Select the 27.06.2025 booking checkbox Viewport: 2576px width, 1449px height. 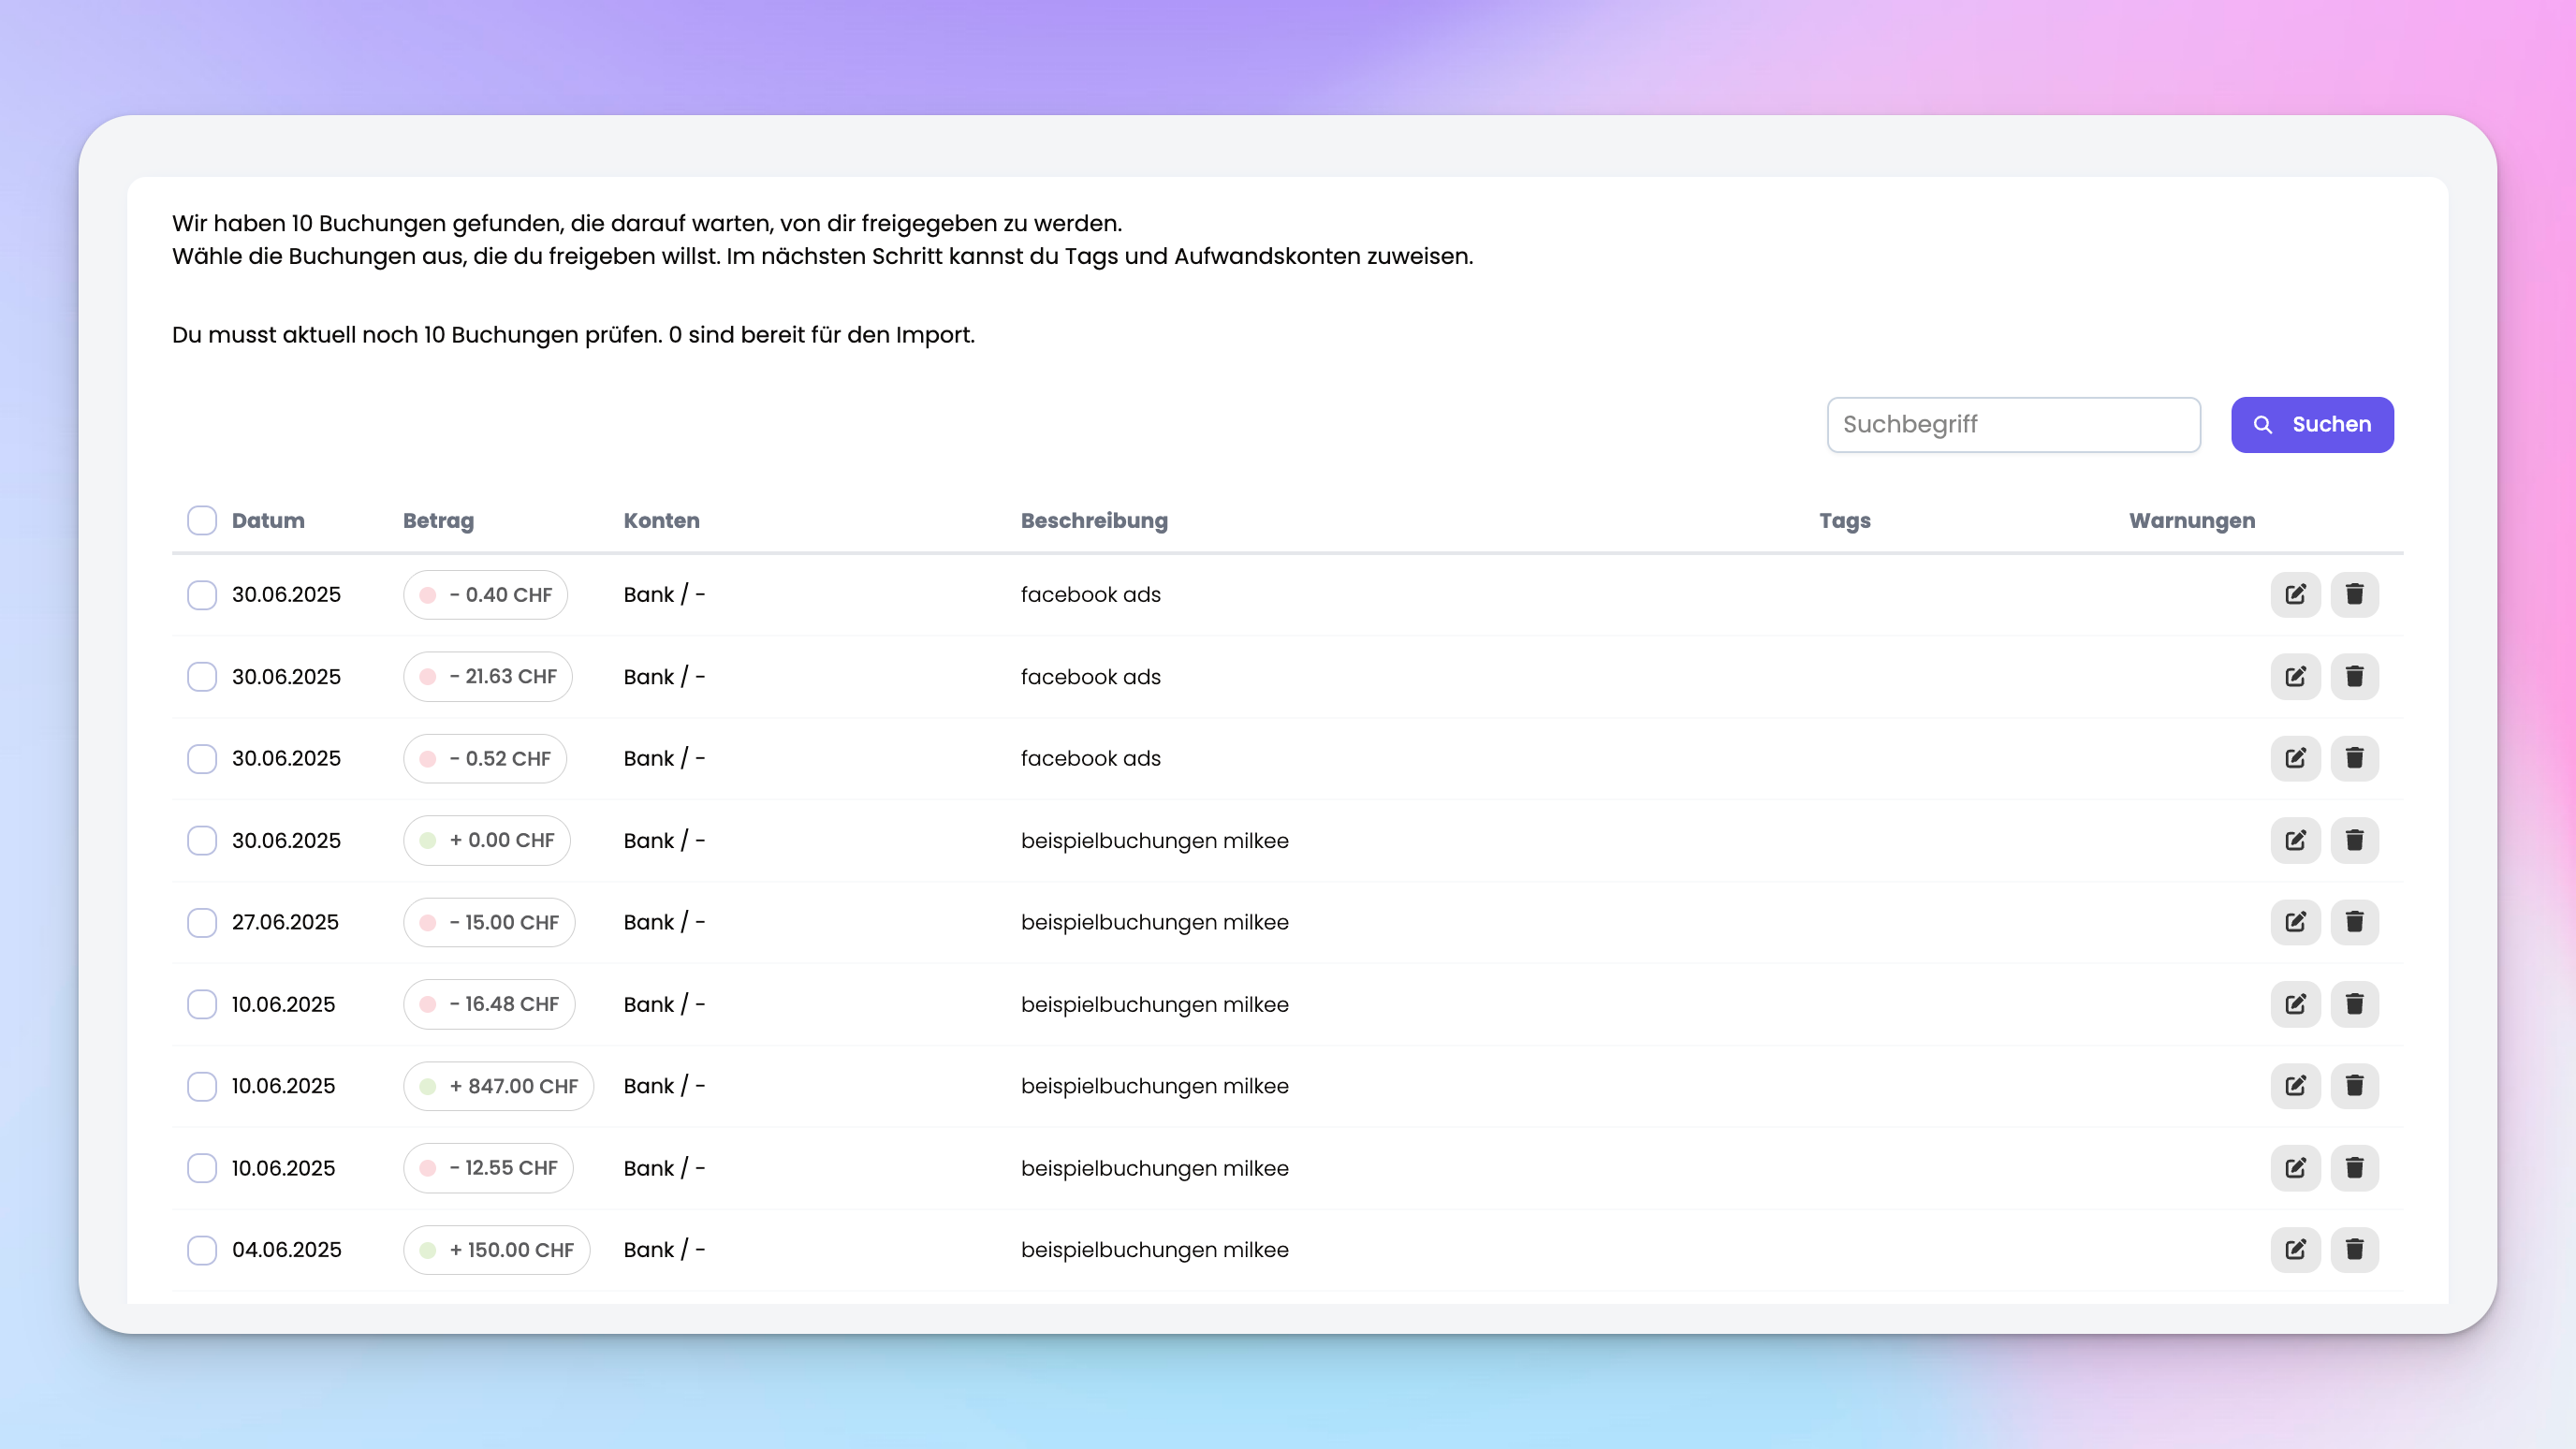click(202, 922)
